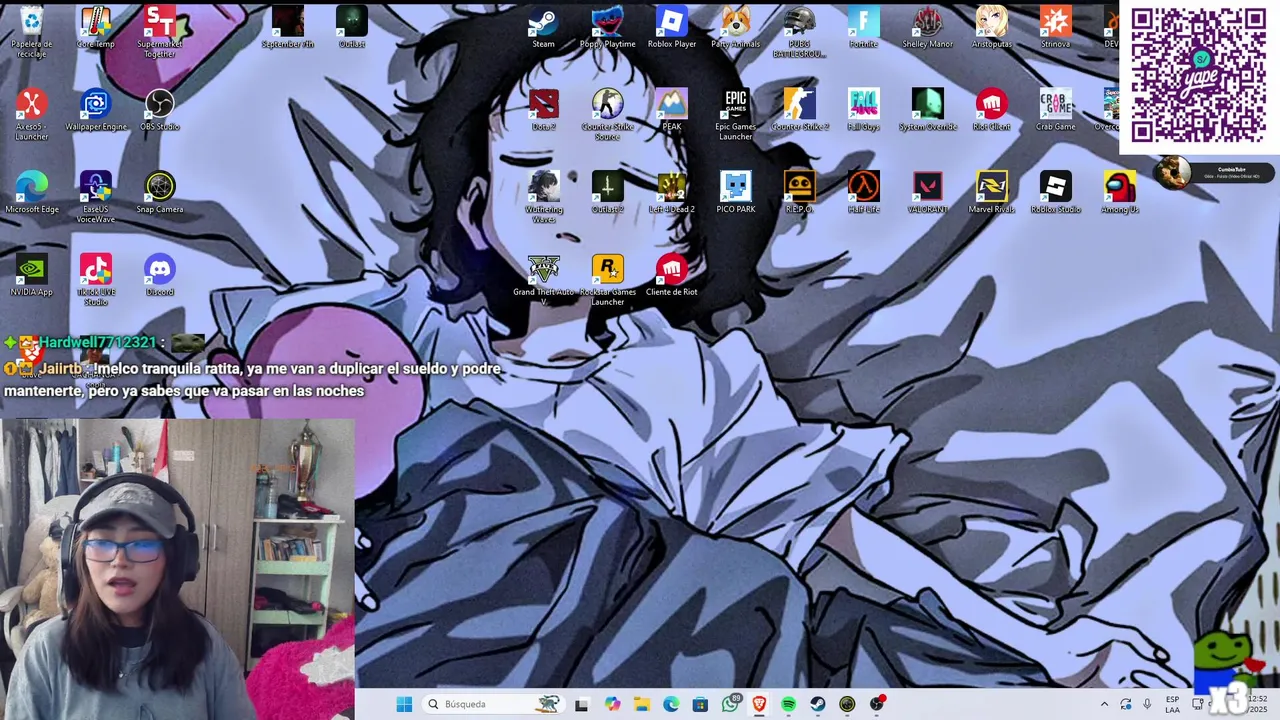Open the Roblox Player shortcut
The width and height of the screenshot is (1280, 720).
(x=671, y=28)
